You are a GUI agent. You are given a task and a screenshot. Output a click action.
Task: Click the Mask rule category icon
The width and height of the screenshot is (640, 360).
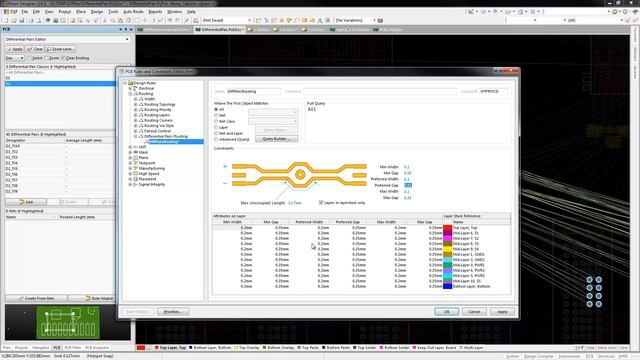136,152
